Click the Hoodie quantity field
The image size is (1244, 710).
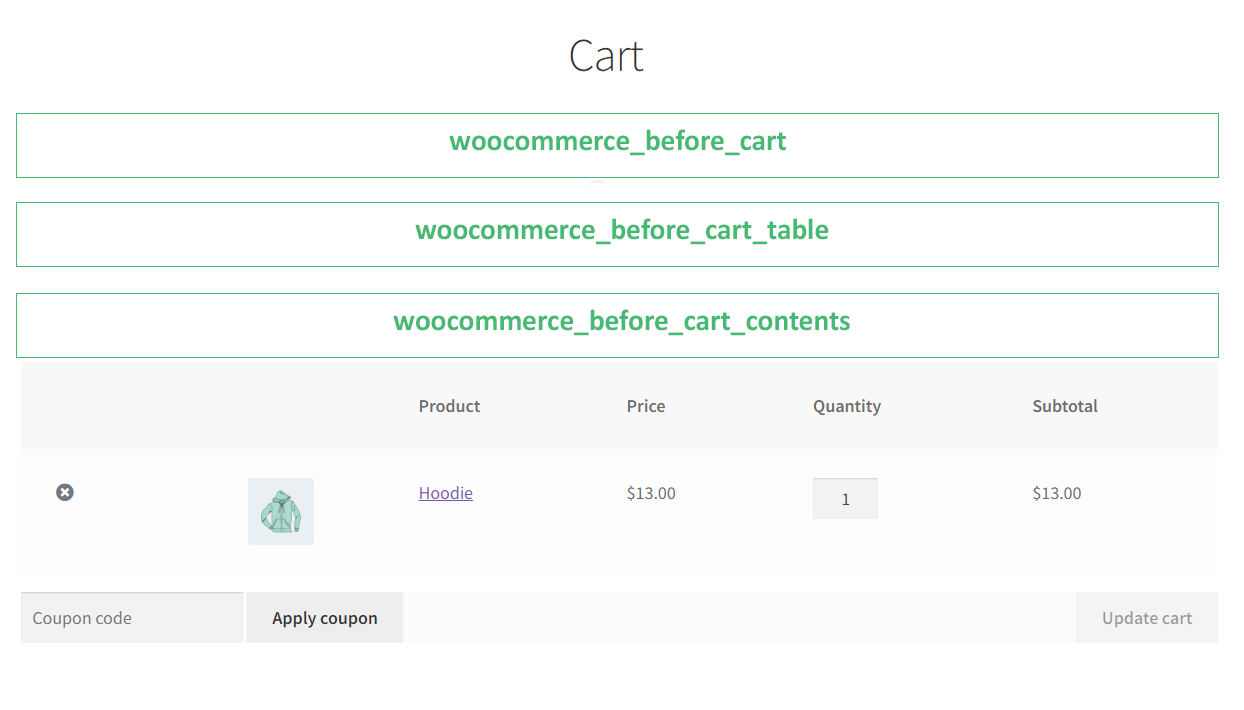[x=845, y=499]
